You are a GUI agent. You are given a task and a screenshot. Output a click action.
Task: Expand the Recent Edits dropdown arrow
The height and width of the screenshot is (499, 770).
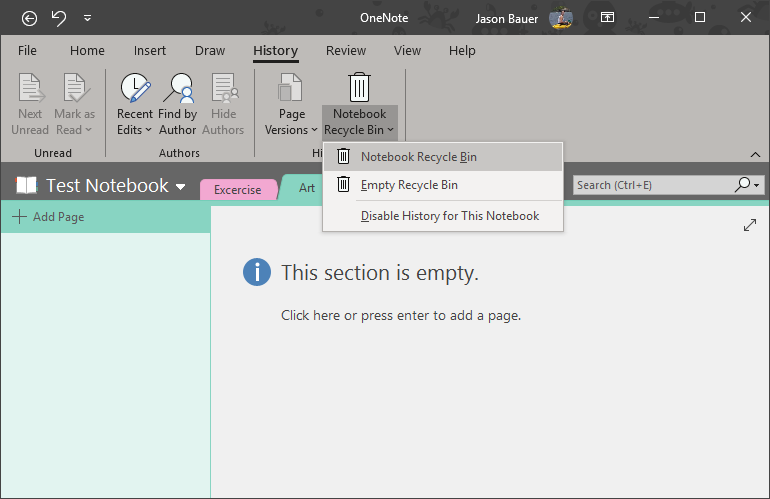(x=148, y=130)
